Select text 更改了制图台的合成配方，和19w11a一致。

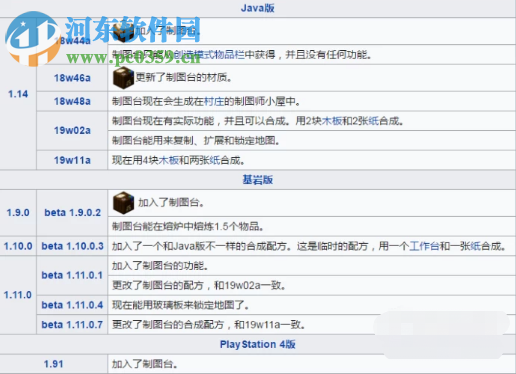tap(209, 325)
